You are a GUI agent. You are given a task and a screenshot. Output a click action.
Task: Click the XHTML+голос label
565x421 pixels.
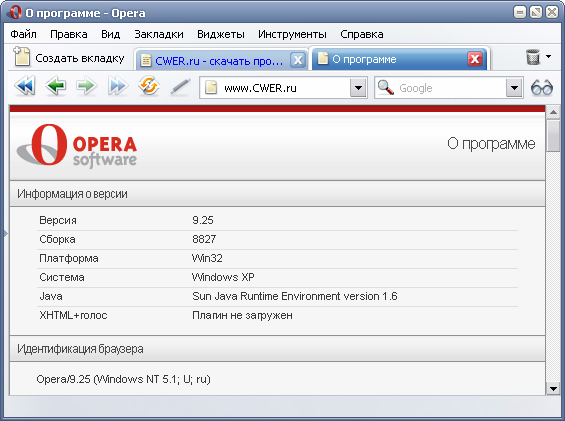[x=73, y=315]
